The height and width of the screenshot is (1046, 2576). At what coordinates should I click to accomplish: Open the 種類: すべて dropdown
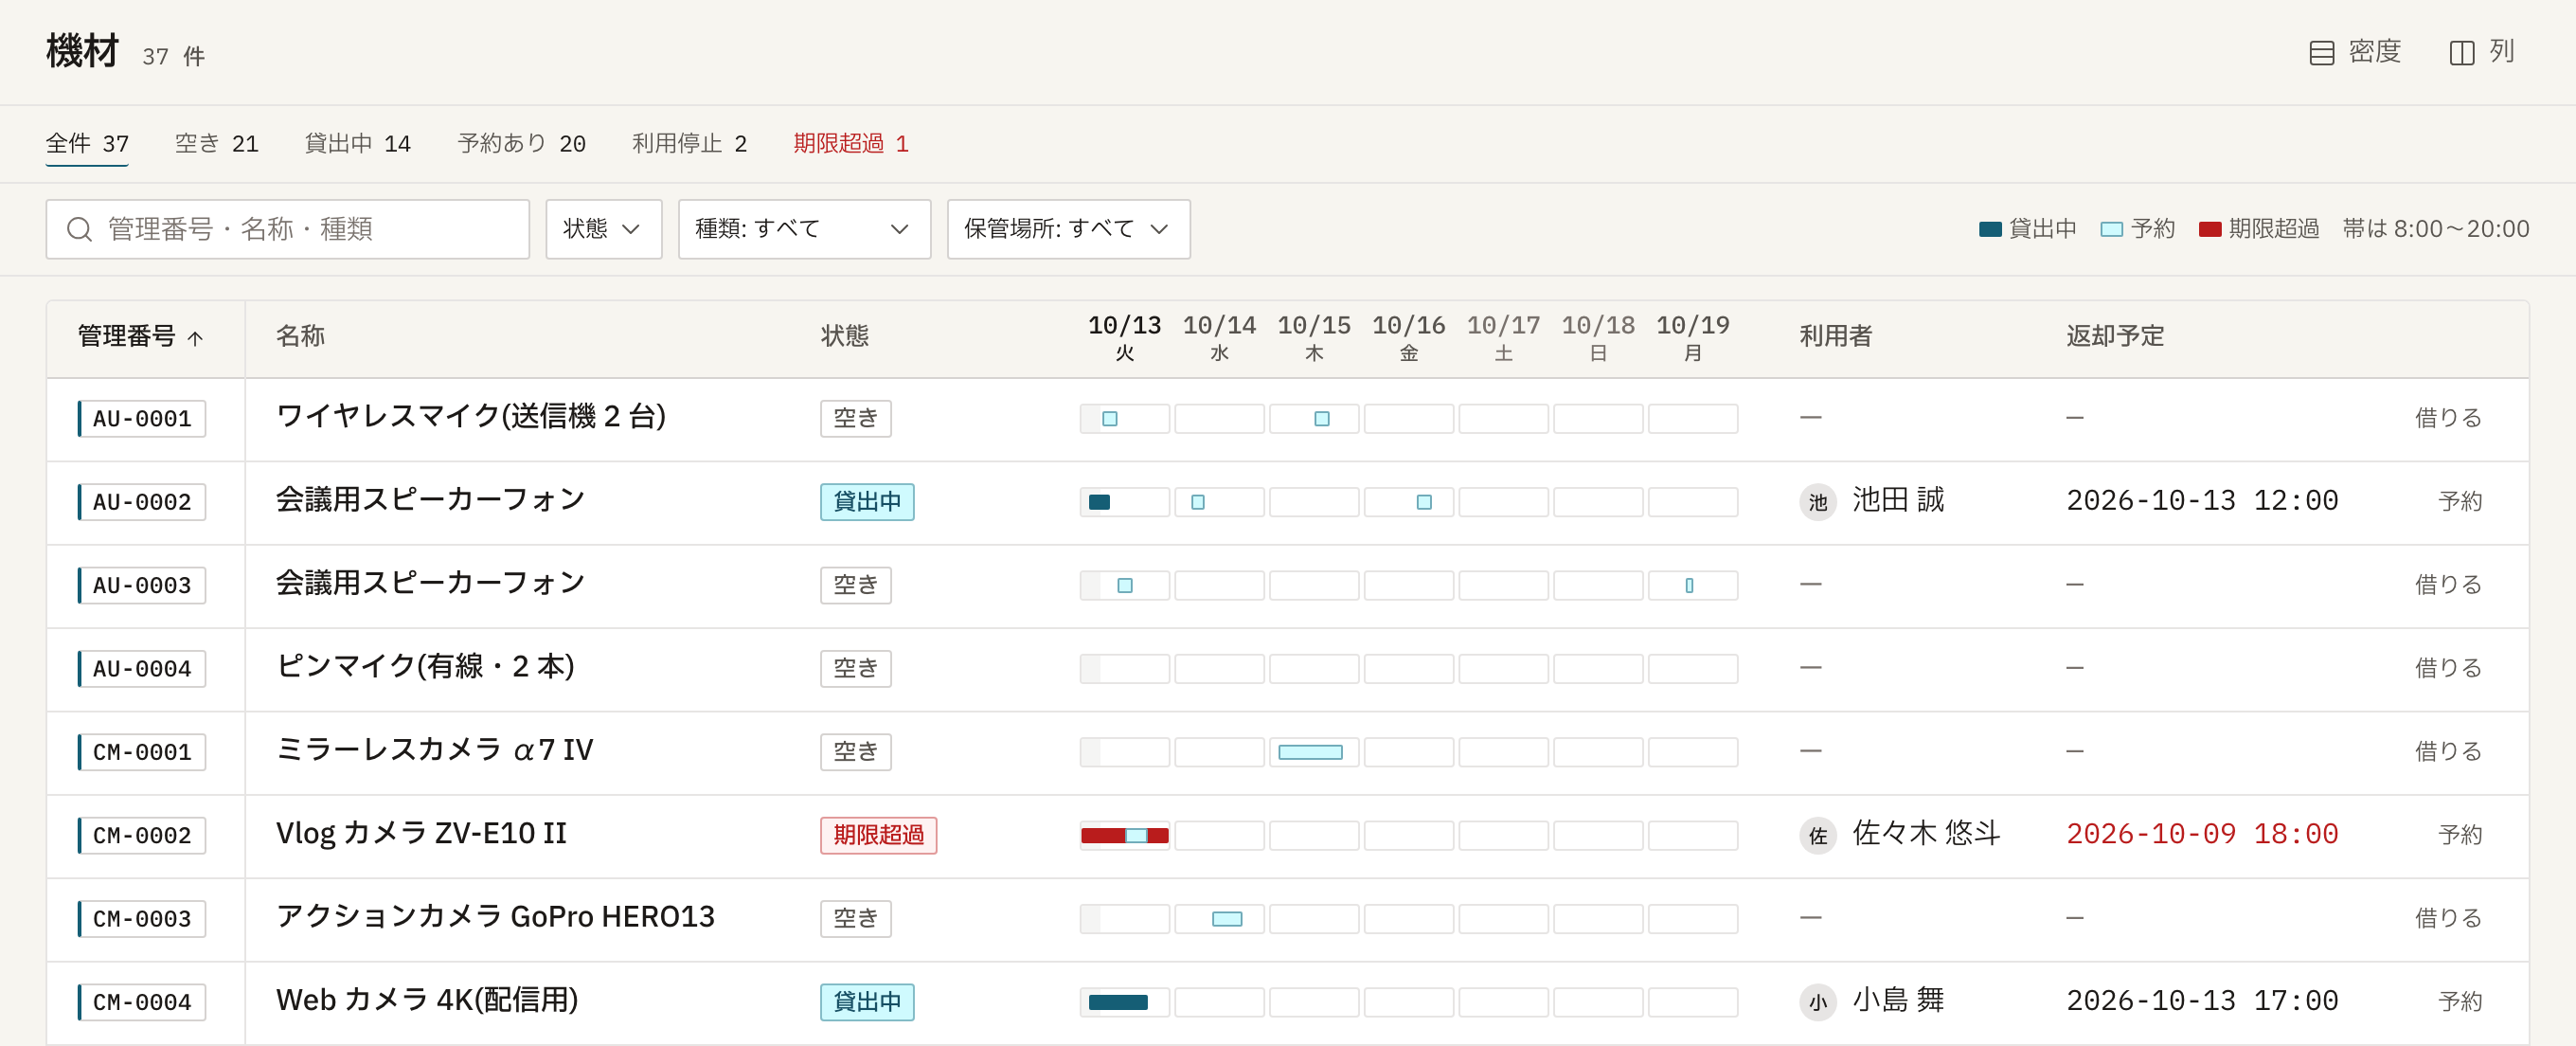[804, 229]
